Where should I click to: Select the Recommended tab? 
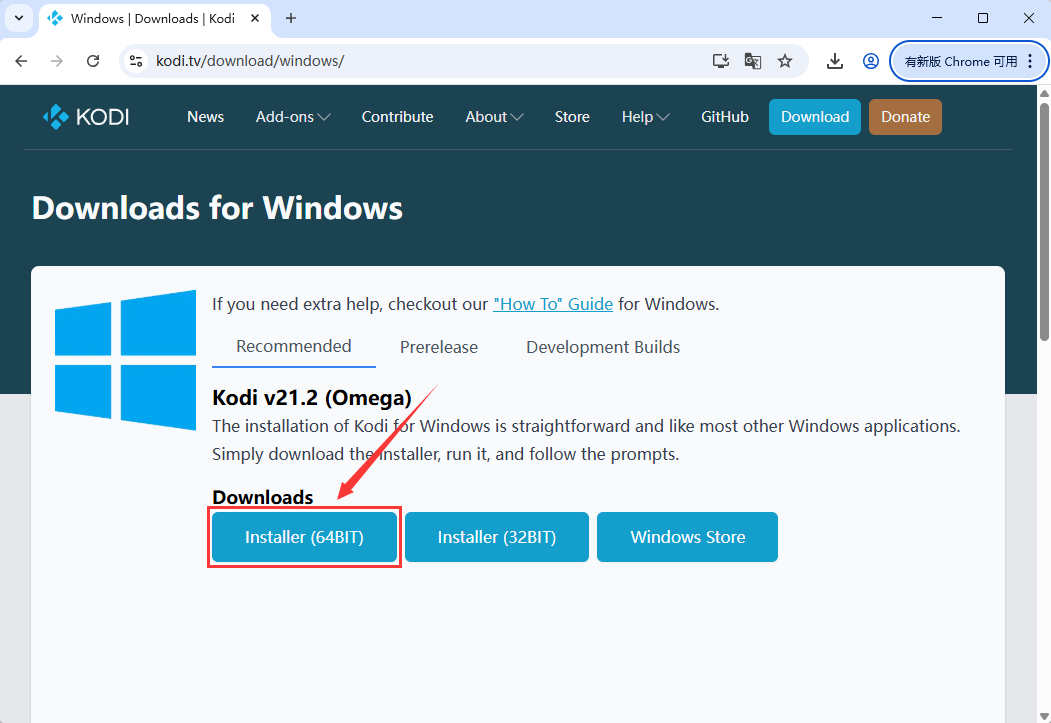point(294,346)
